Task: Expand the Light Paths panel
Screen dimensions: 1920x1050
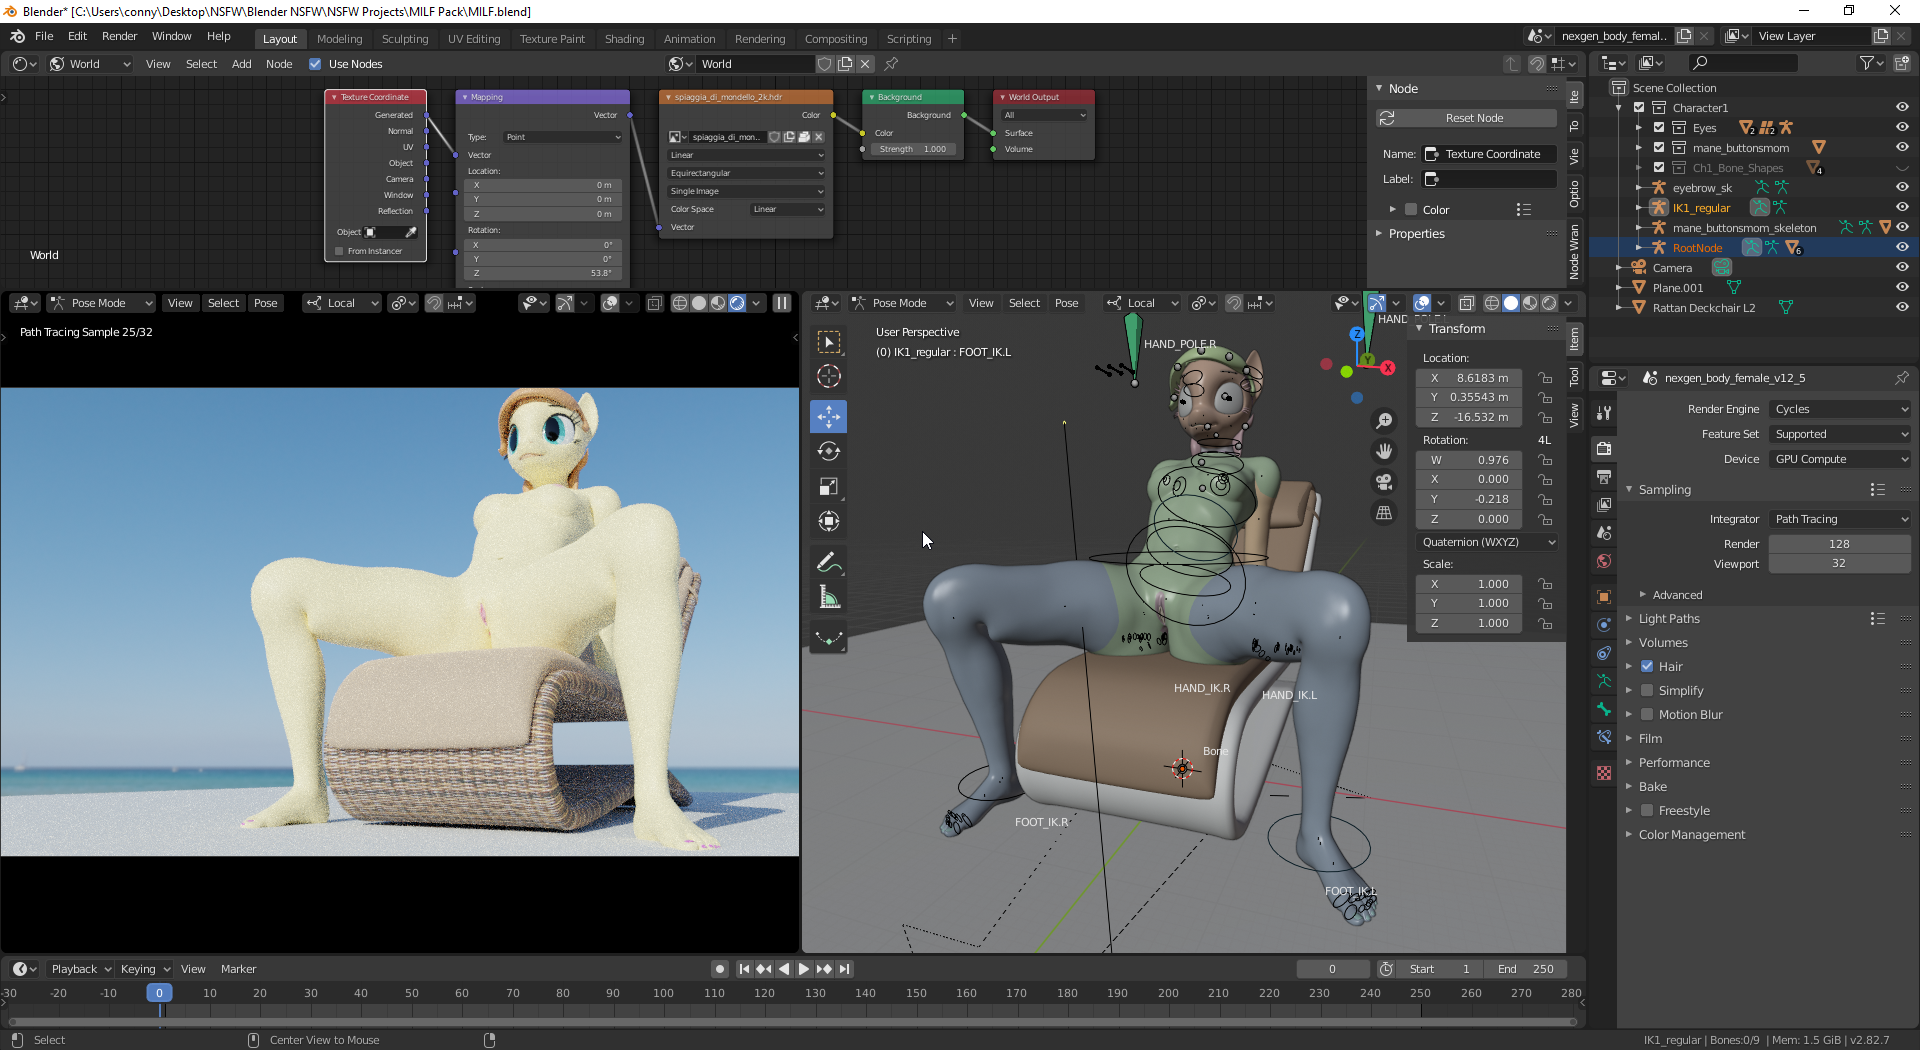Action: [1668, 619]
